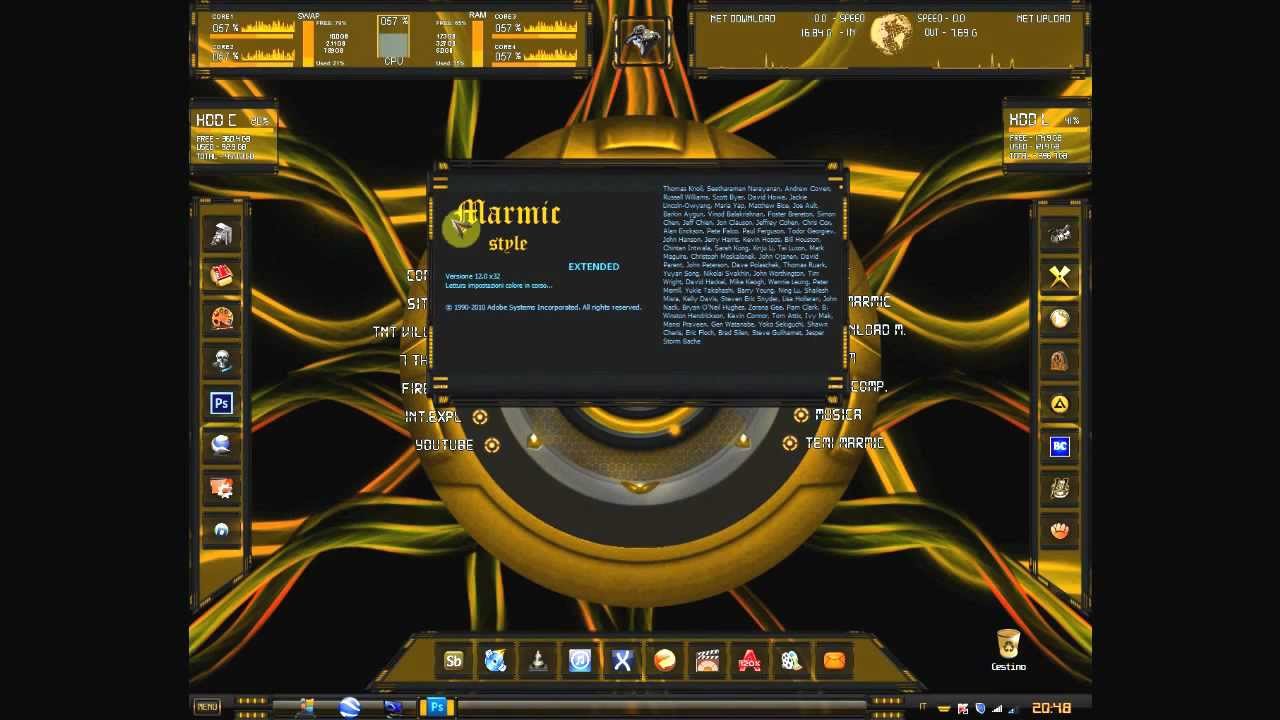Open the INT.EXPL launcher link

click(433, 416)
